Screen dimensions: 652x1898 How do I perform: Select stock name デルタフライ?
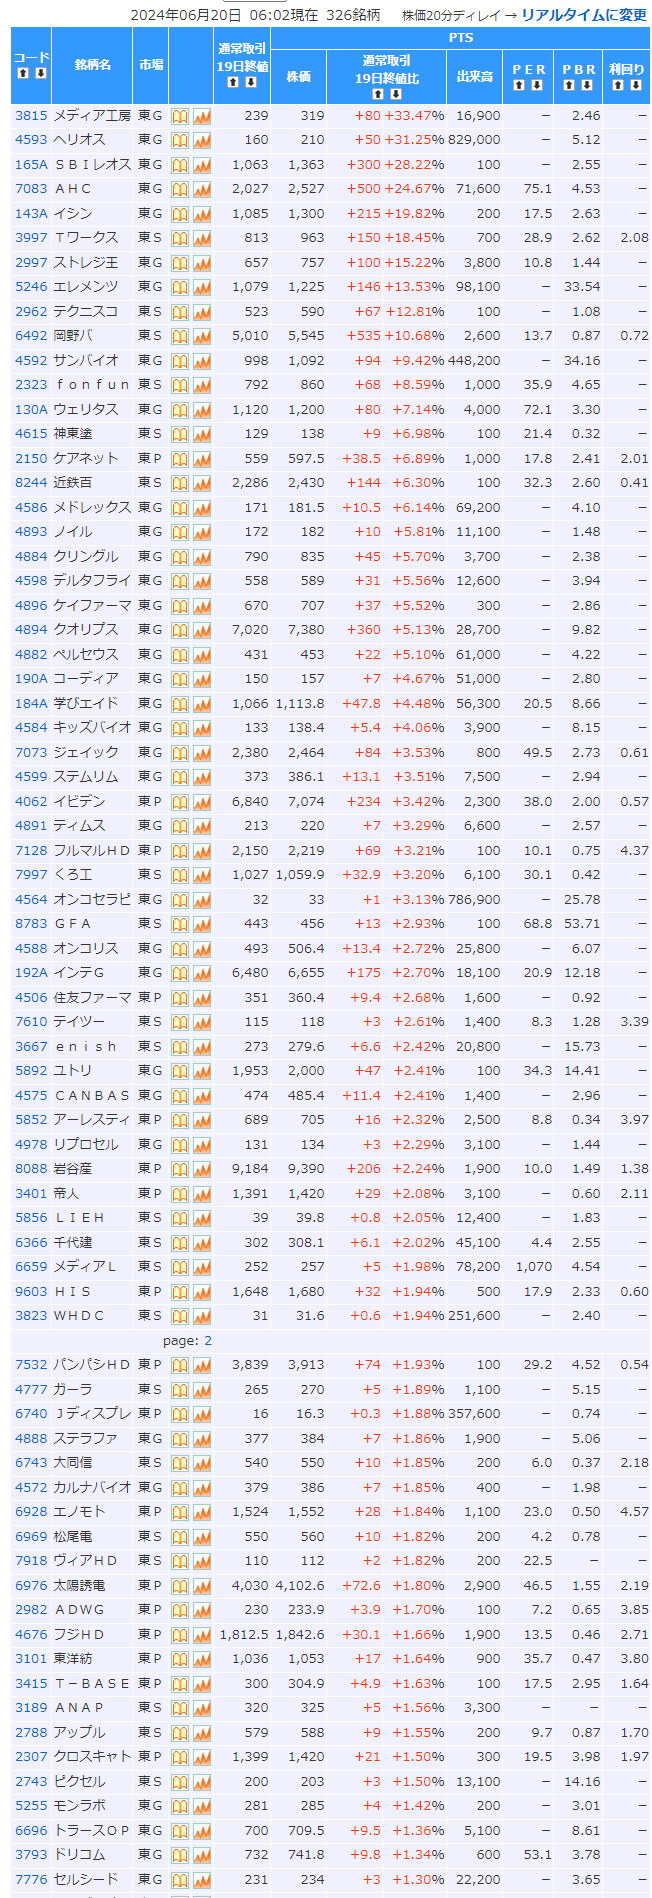[92, 581]
